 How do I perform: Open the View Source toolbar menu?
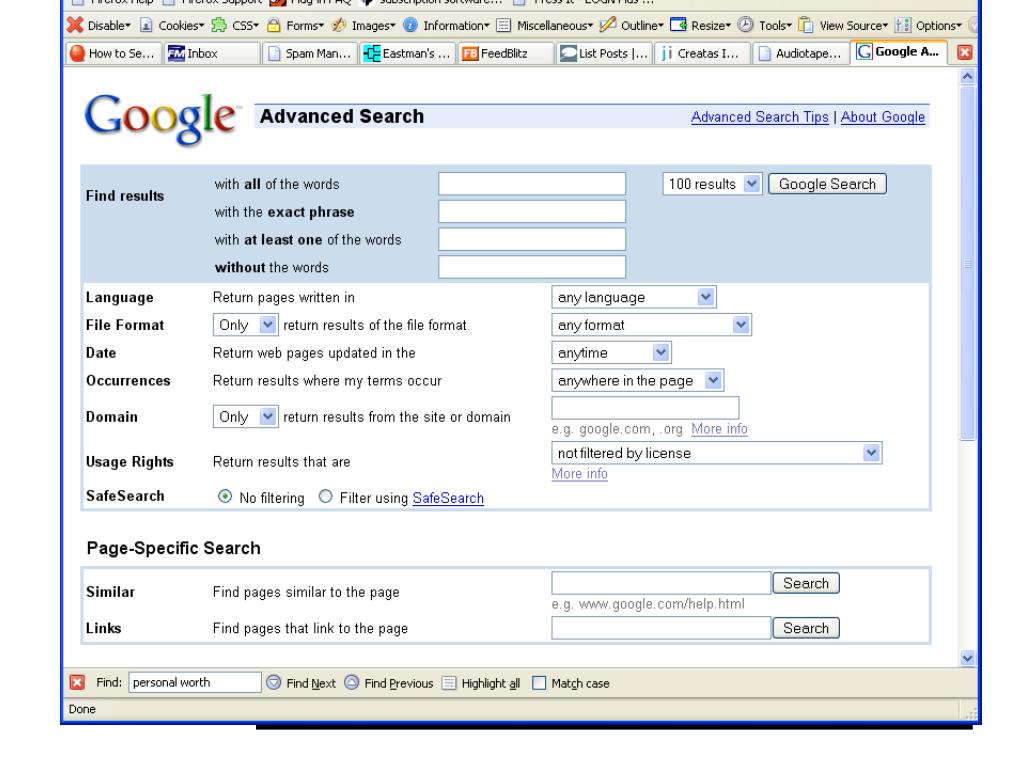[x=844, y=25]
